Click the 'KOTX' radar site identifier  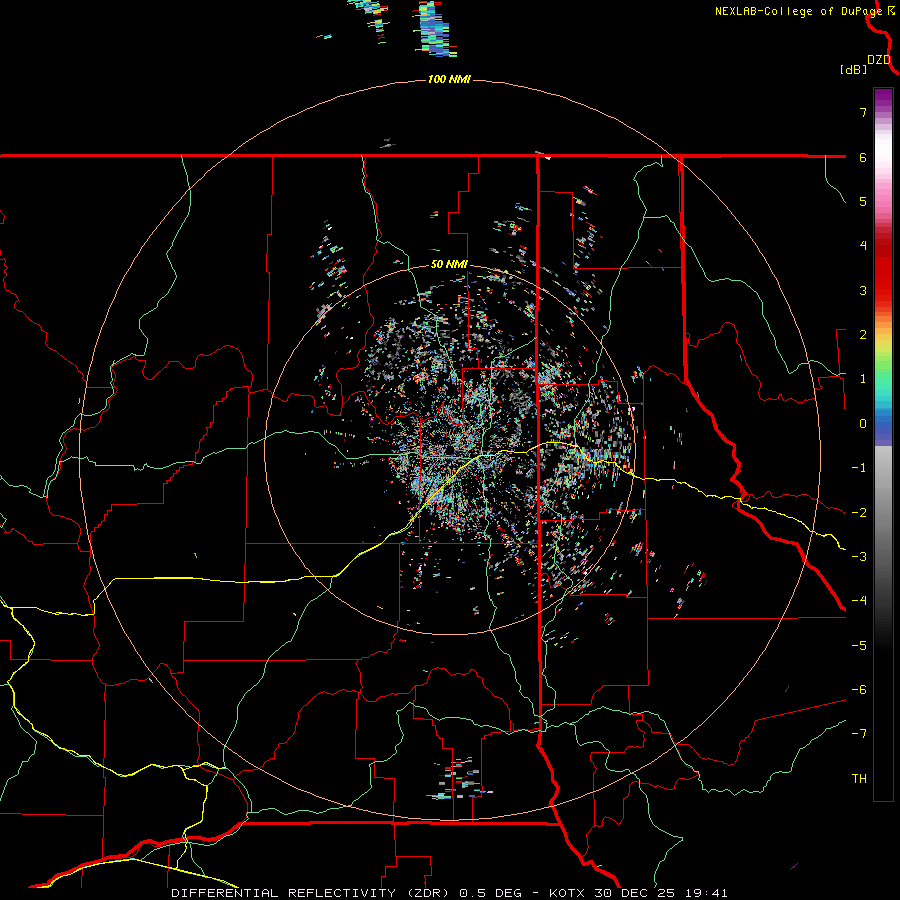click(x=568, y=893)
